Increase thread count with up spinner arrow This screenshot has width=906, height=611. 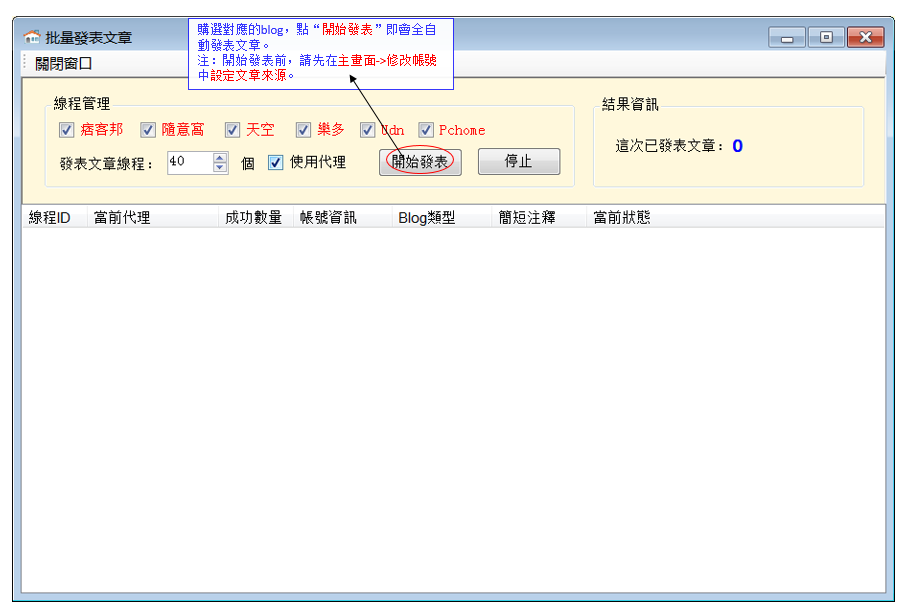tap(221, 157)
